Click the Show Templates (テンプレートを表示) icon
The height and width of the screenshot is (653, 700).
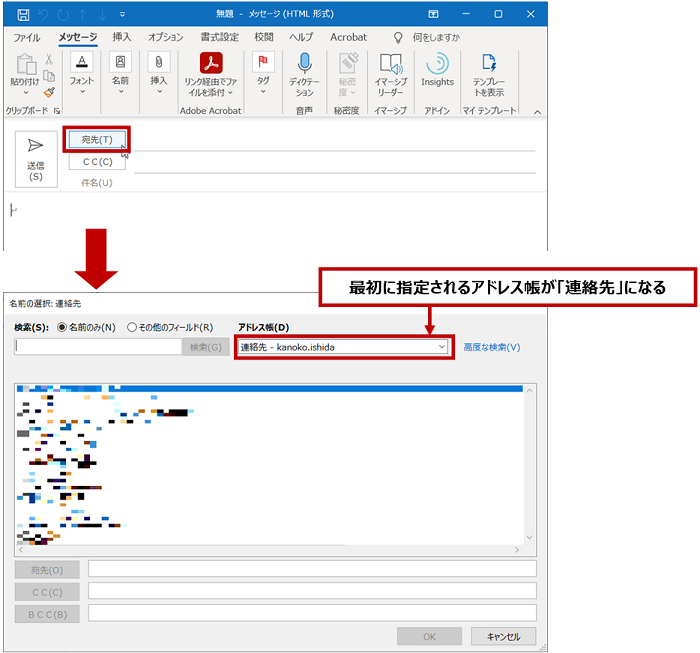pyautogui.click(x=489, y=64)
